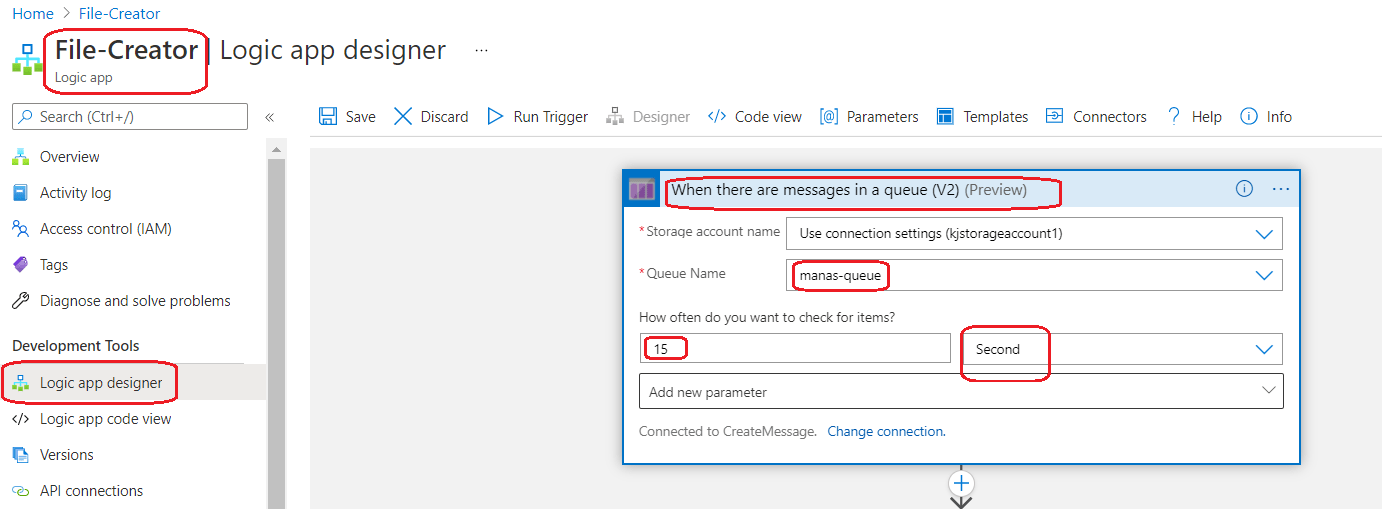The image size is (1382, 509).
Task: Click the API connections icon in sidebar
Action: pyautogui.click(x=21, y=491)
